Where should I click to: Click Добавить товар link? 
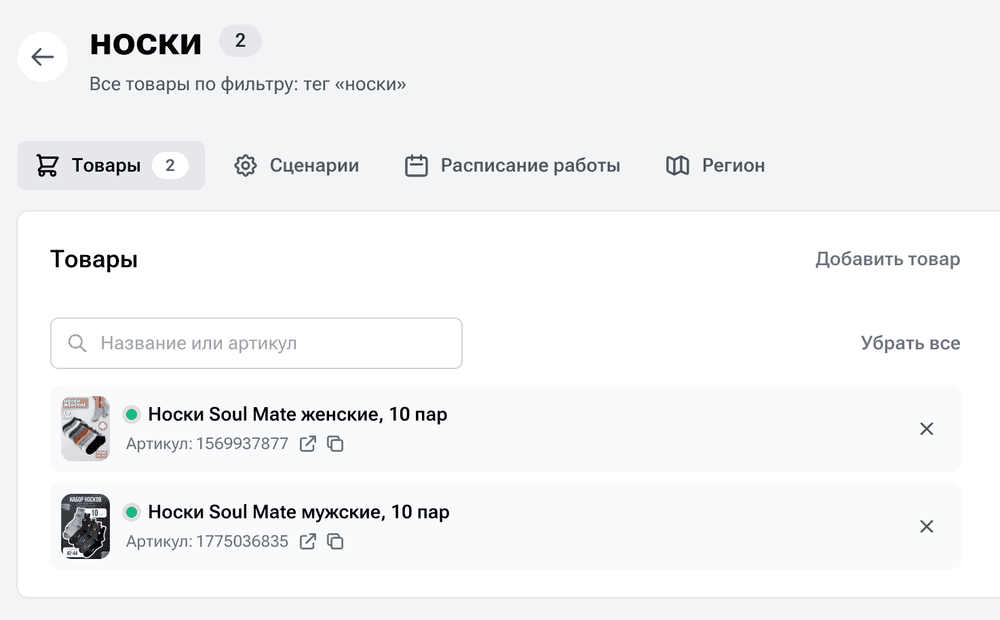[887, 259]
